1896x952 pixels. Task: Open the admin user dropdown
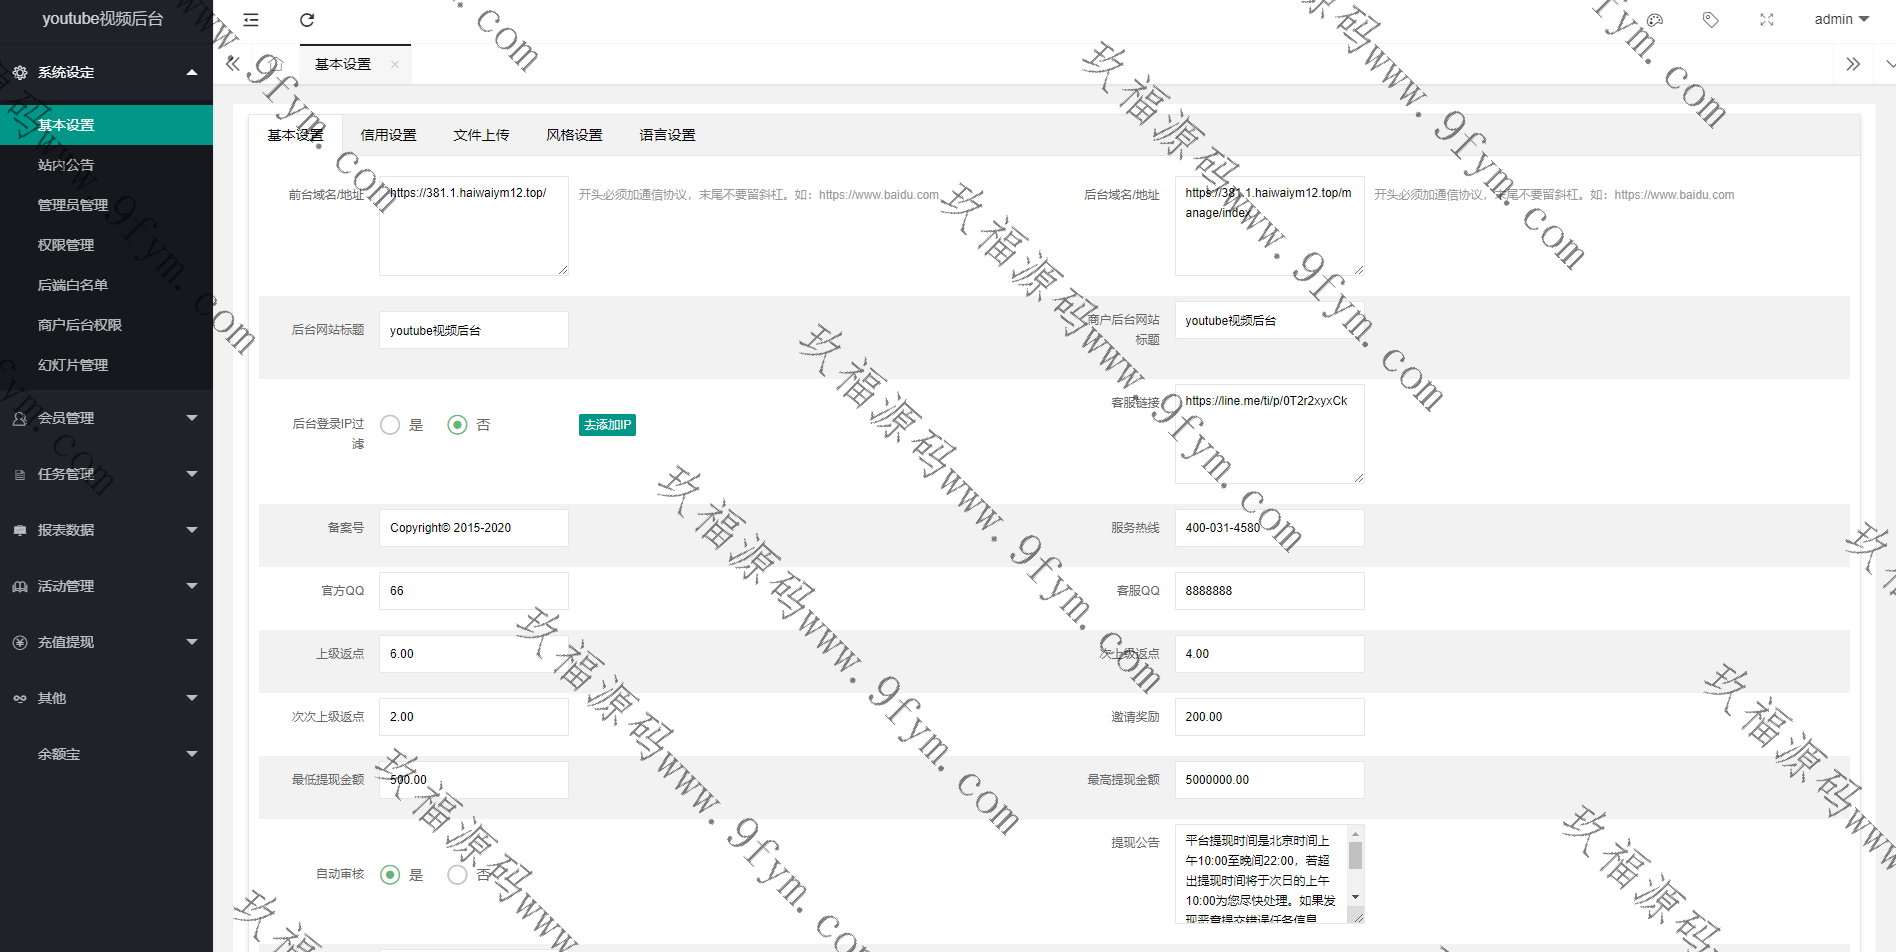(1841, 20)
